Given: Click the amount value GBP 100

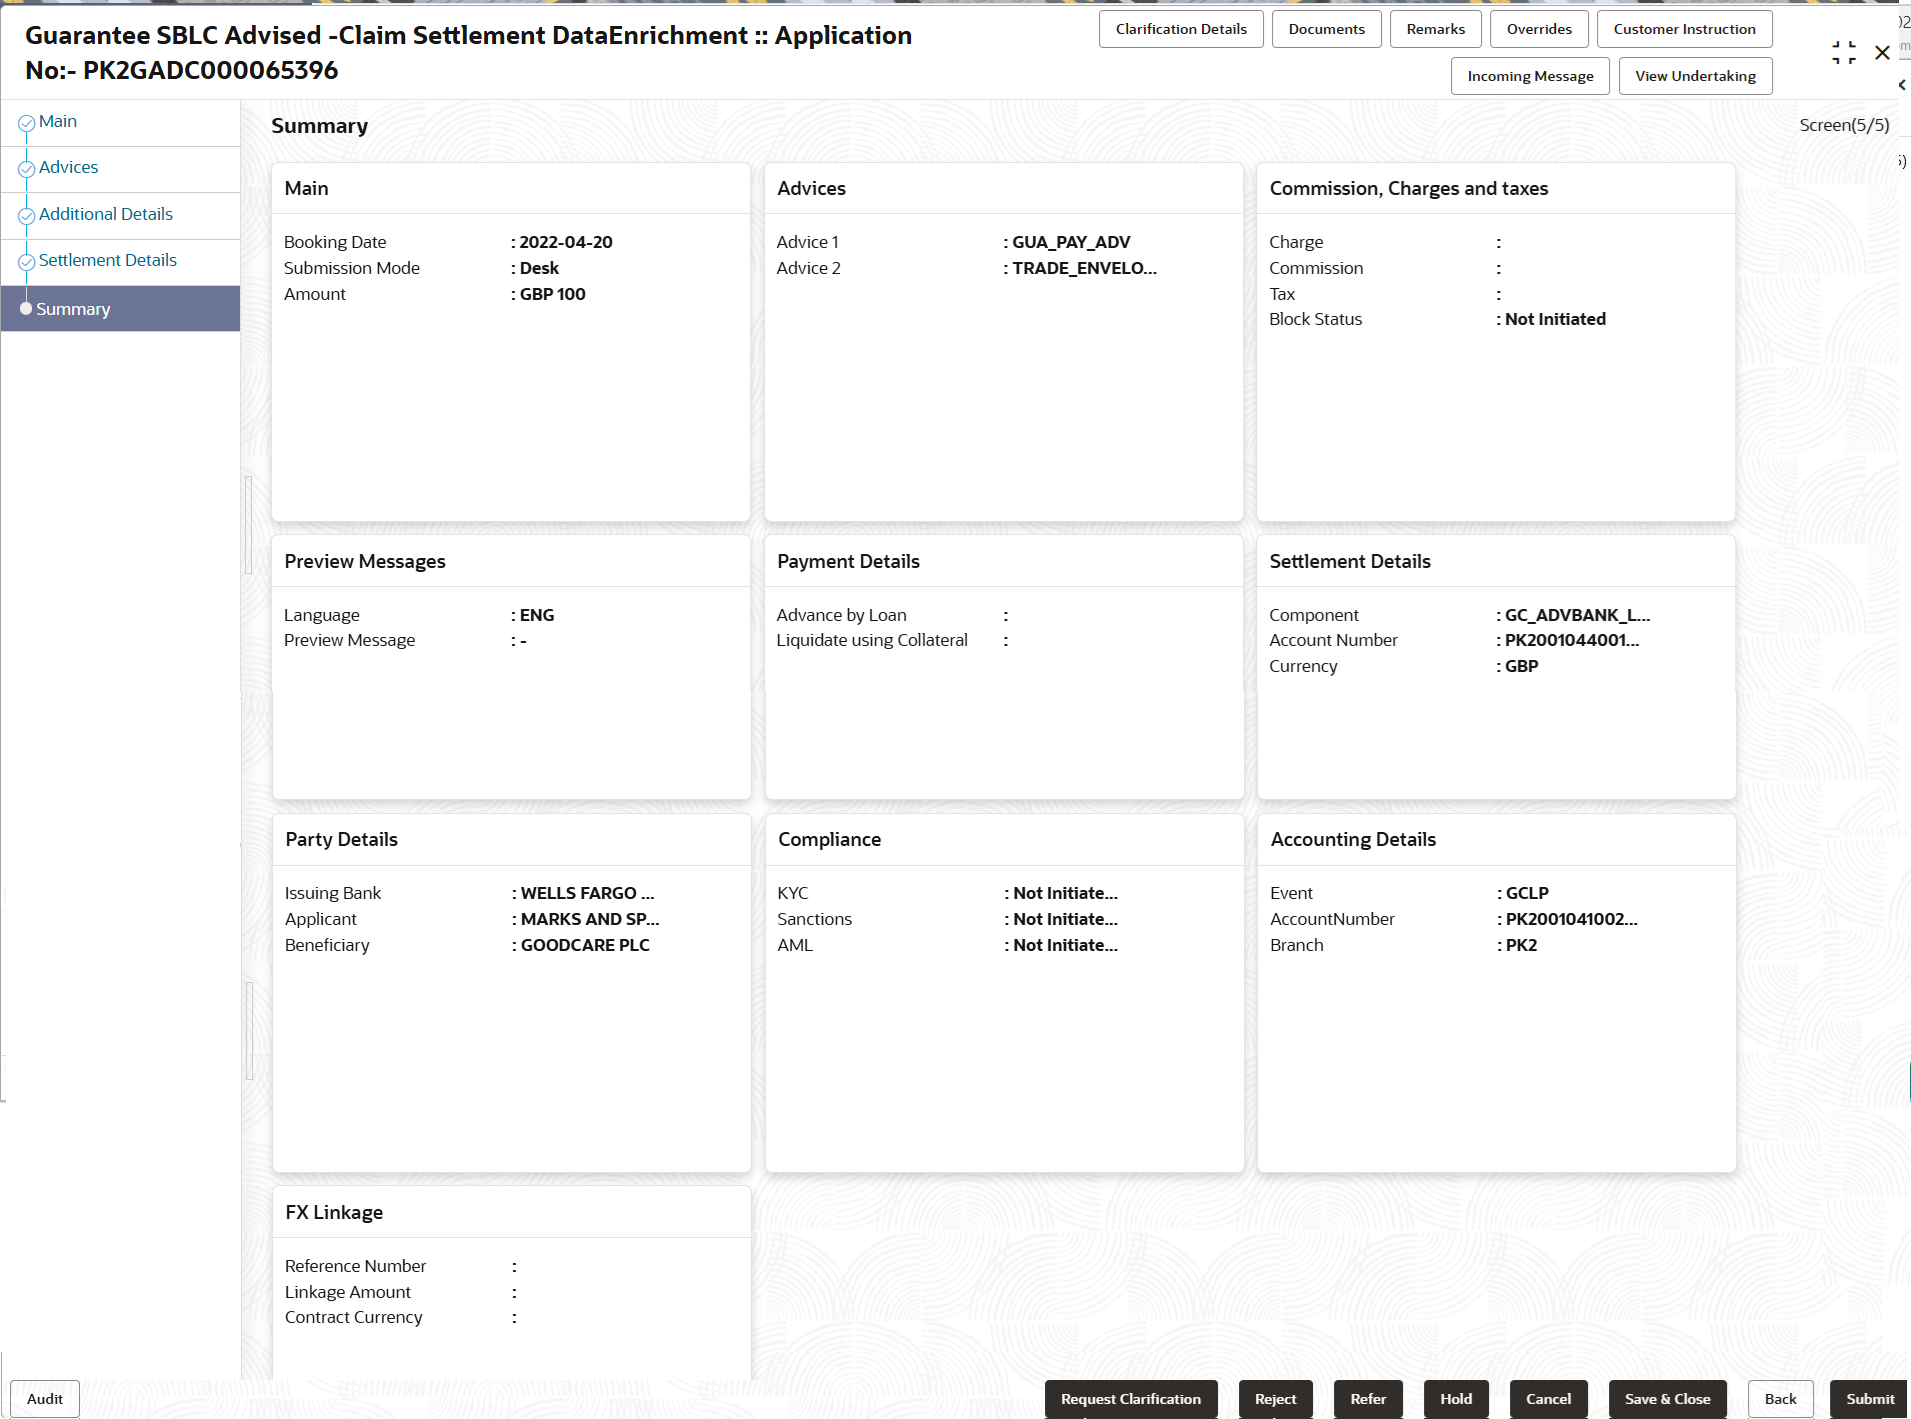Looking at the screenshot, I should click(x=552, y=294).
